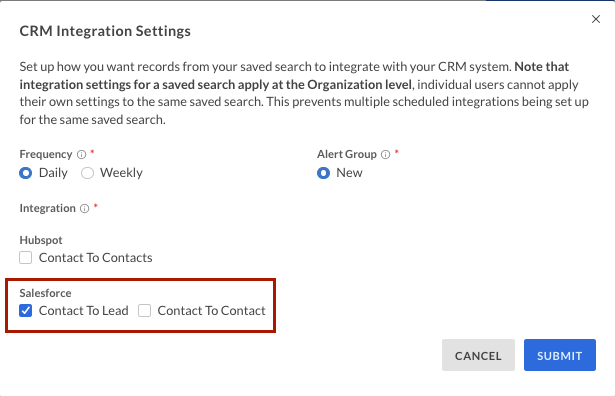This screenshot has height=396, width=615.
Task: Click the Salesforce section heading
Action: coord(45,293)
